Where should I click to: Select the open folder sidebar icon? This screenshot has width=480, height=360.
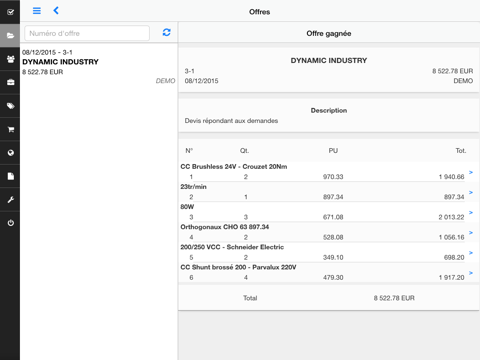(x=10, y=35)
